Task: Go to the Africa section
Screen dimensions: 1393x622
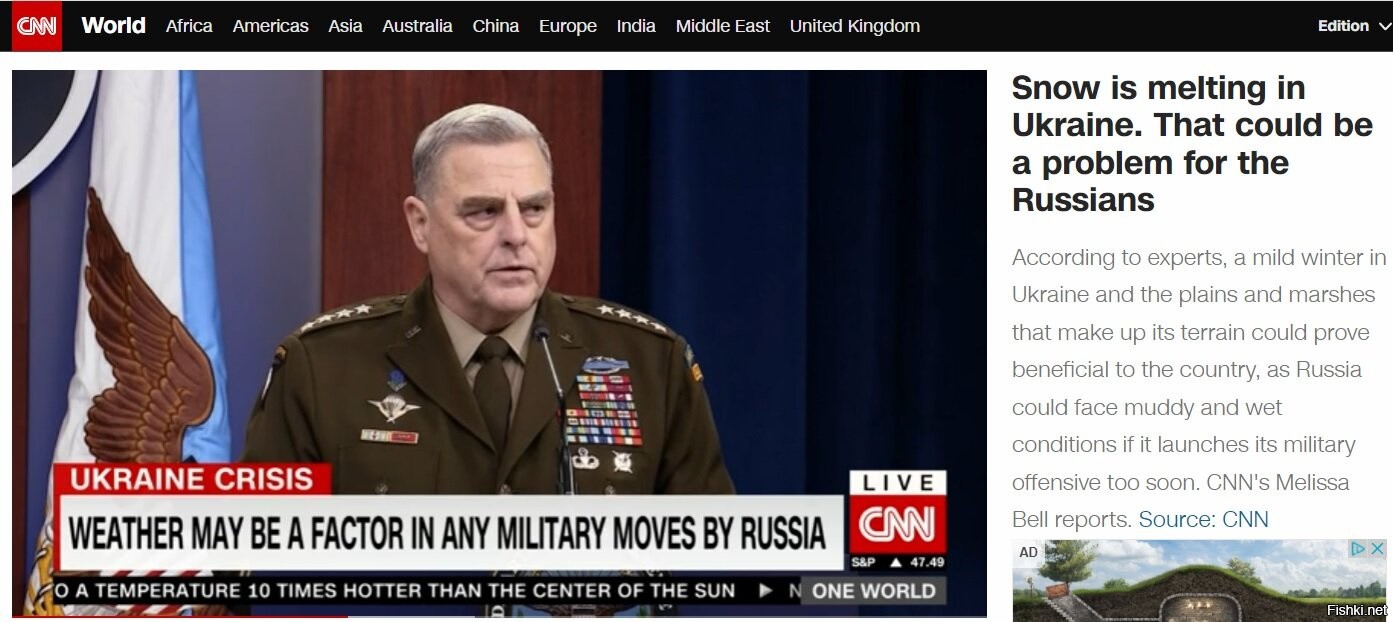Action: tap(189, 26)
